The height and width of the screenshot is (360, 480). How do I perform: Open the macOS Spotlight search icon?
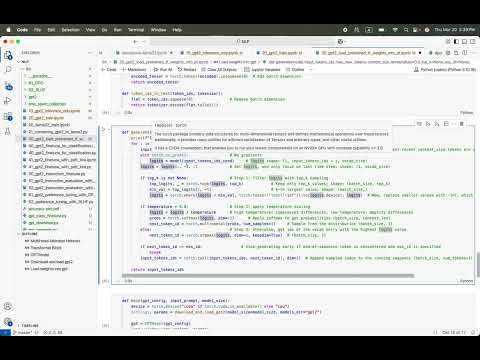tap(406, 30)
